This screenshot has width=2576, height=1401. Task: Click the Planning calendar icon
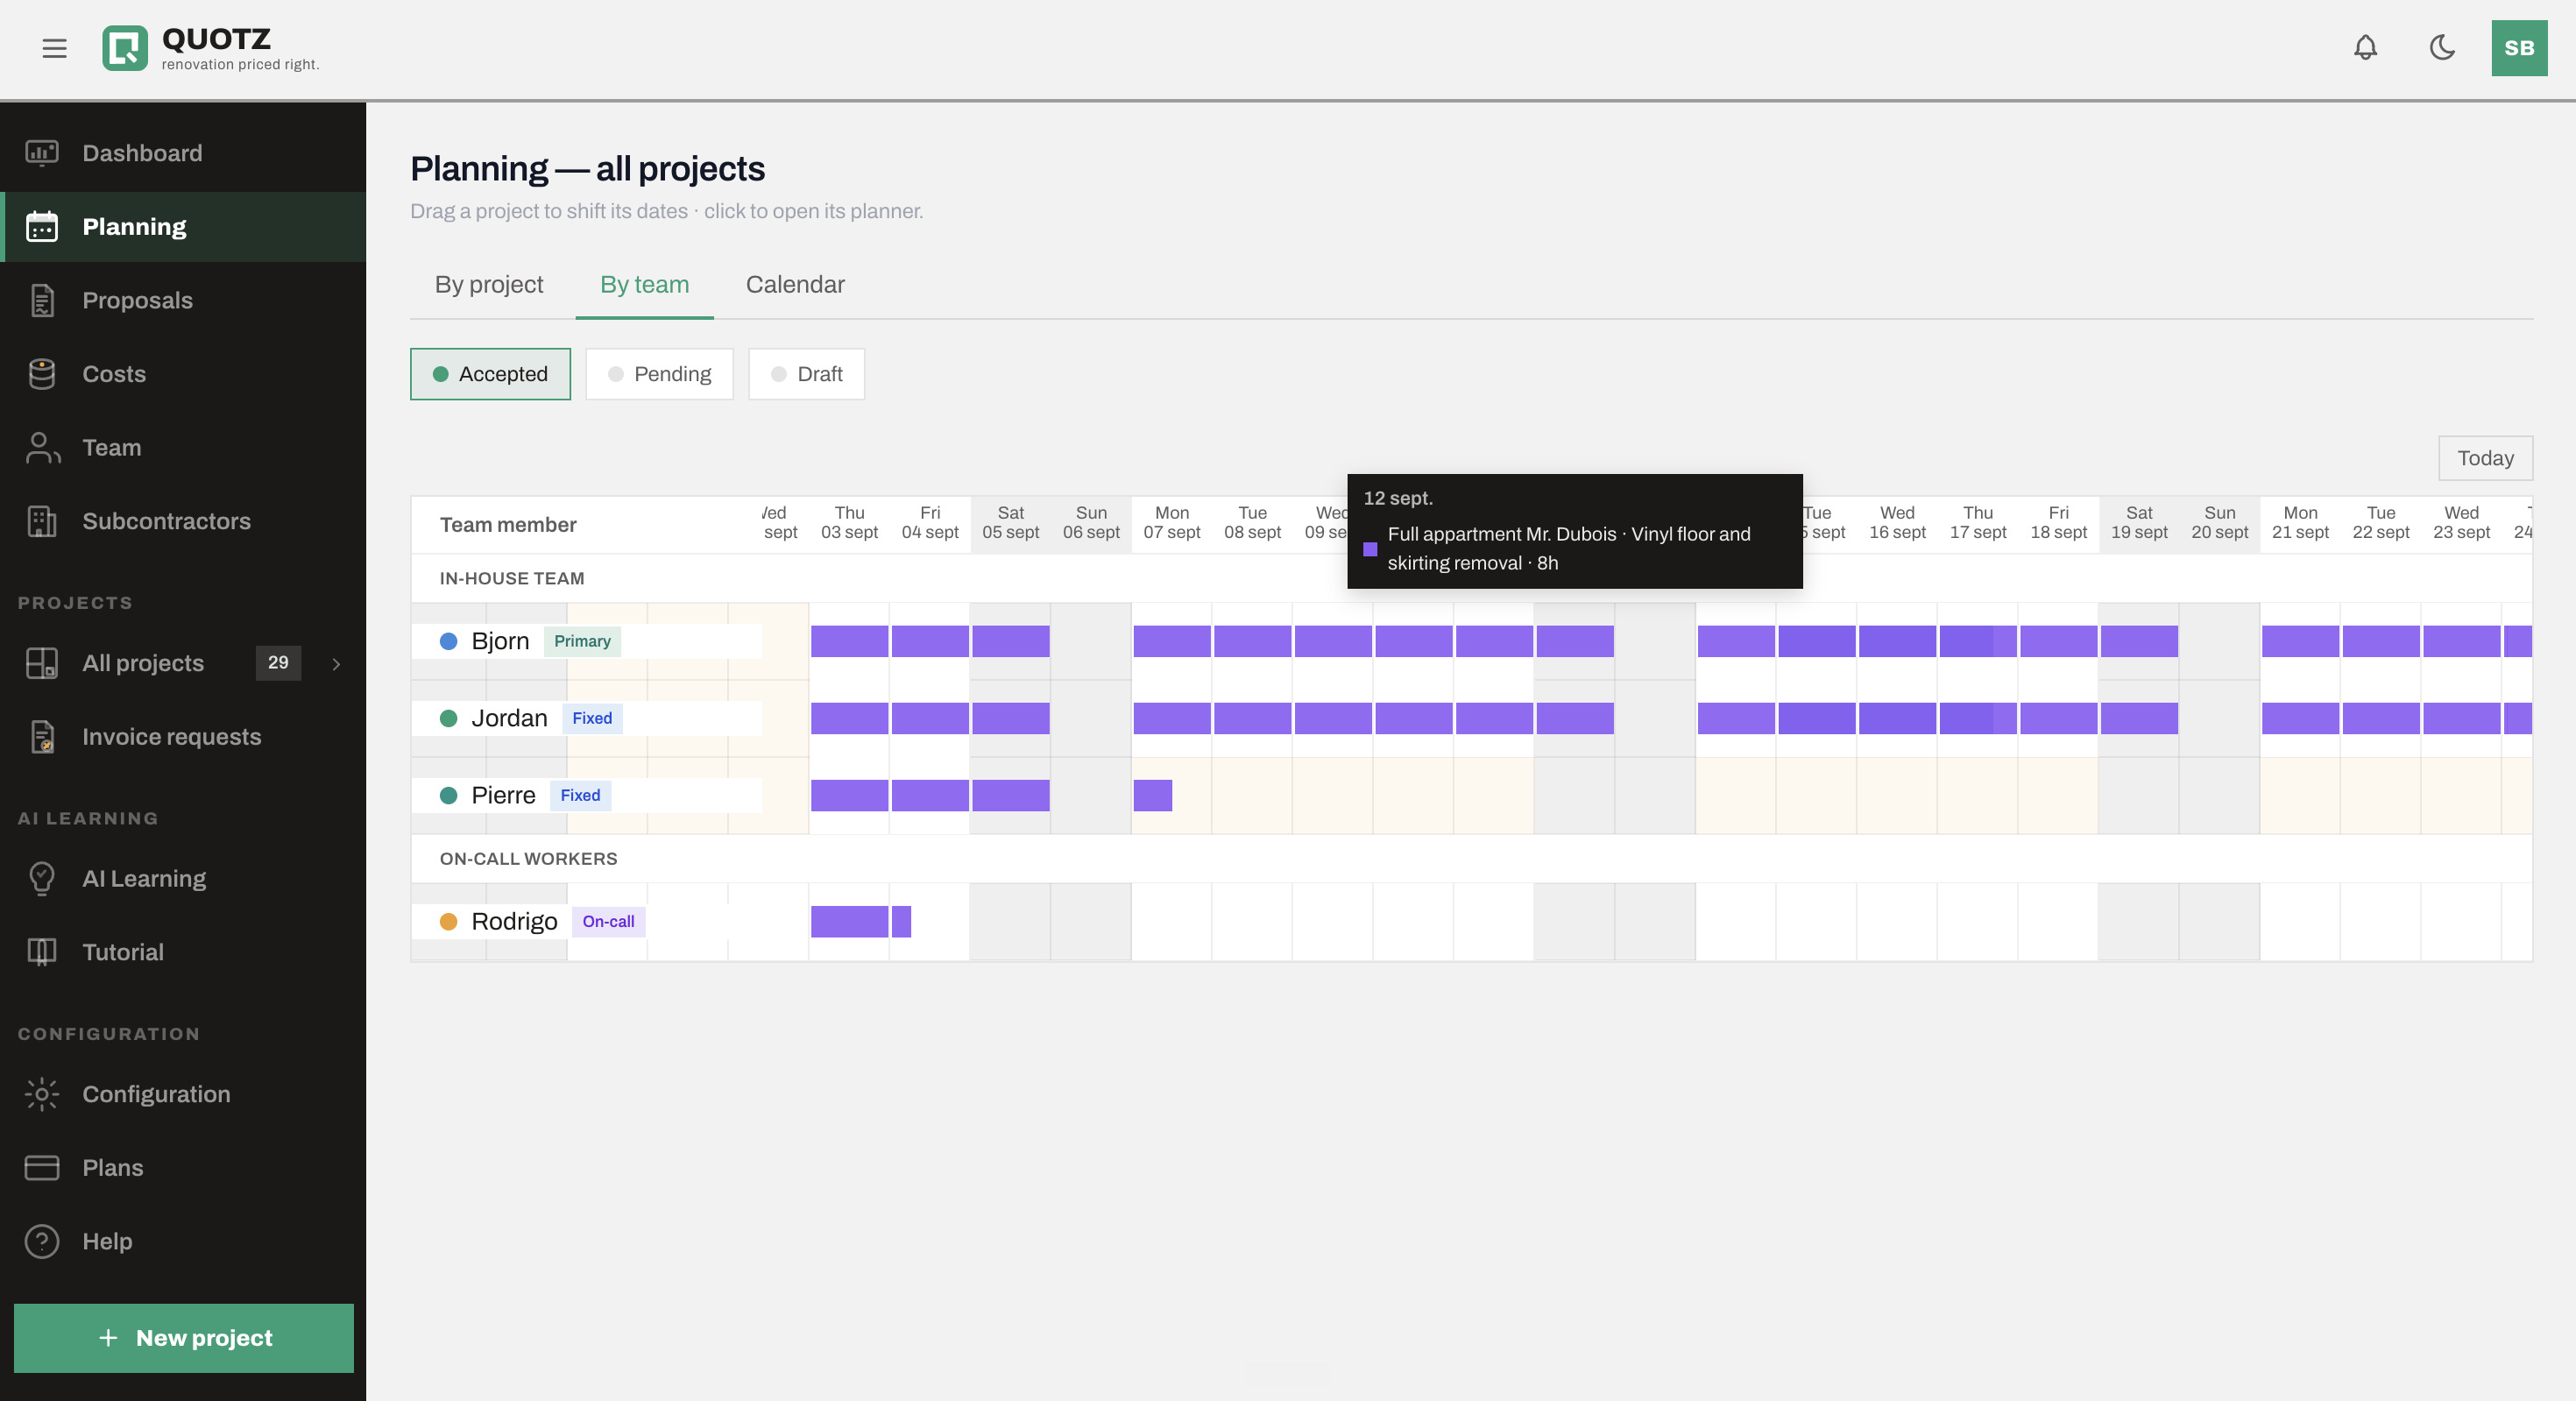pyautogui.click(x=42, y=227)
